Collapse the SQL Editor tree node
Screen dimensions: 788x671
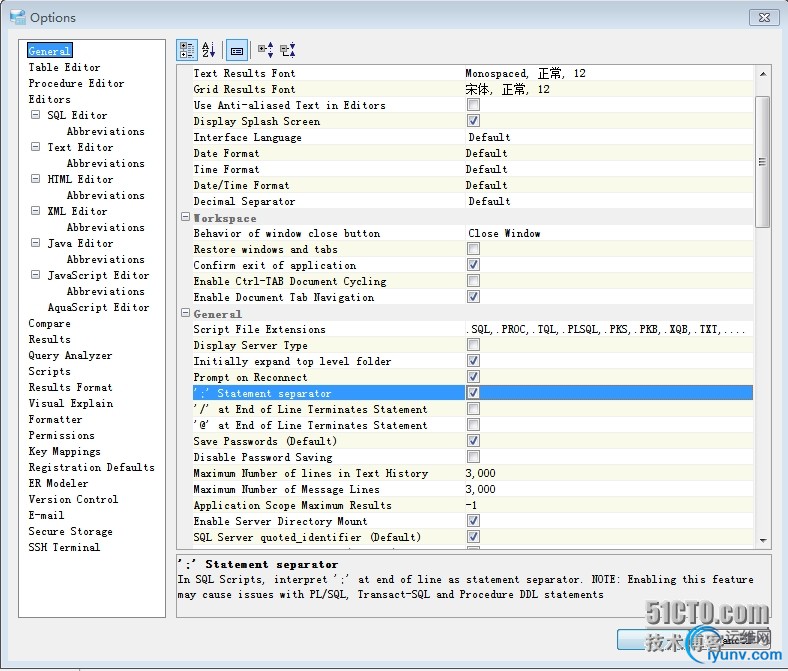click(x=35, y=115)
